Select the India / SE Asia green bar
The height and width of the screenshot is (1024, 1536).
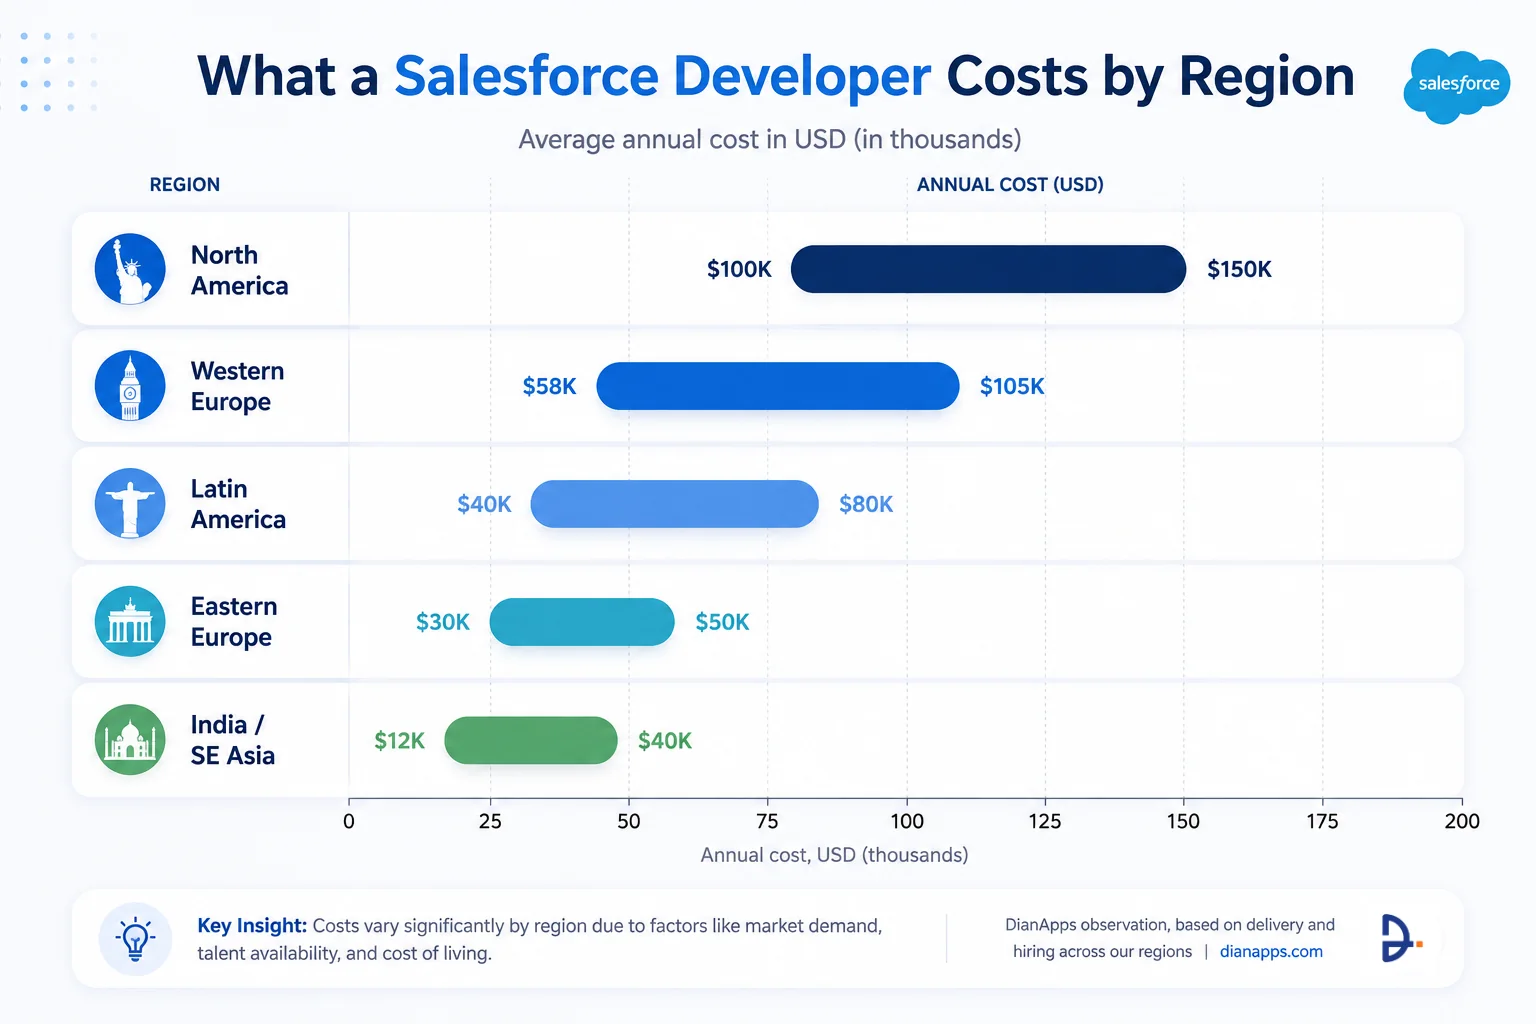pos(531,740)
